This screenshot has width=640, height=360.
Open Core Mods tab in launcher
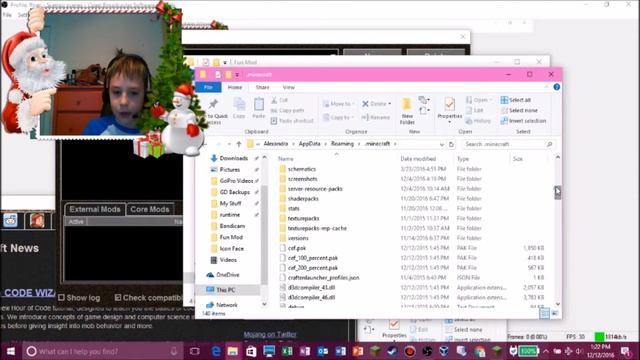[x=149, y=209]
